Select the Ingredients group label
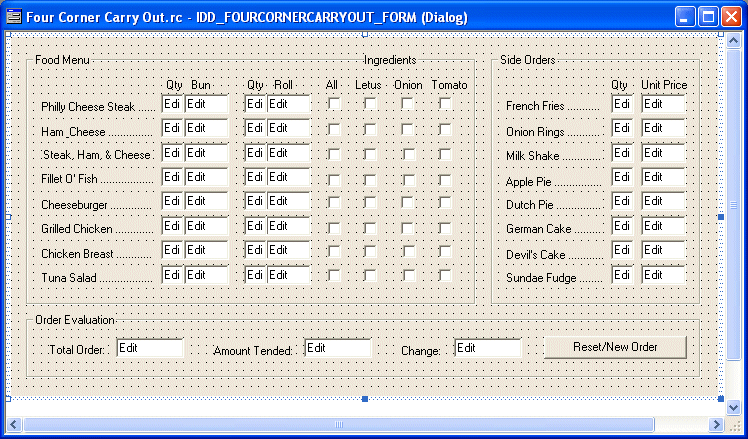 click(390, 60)
